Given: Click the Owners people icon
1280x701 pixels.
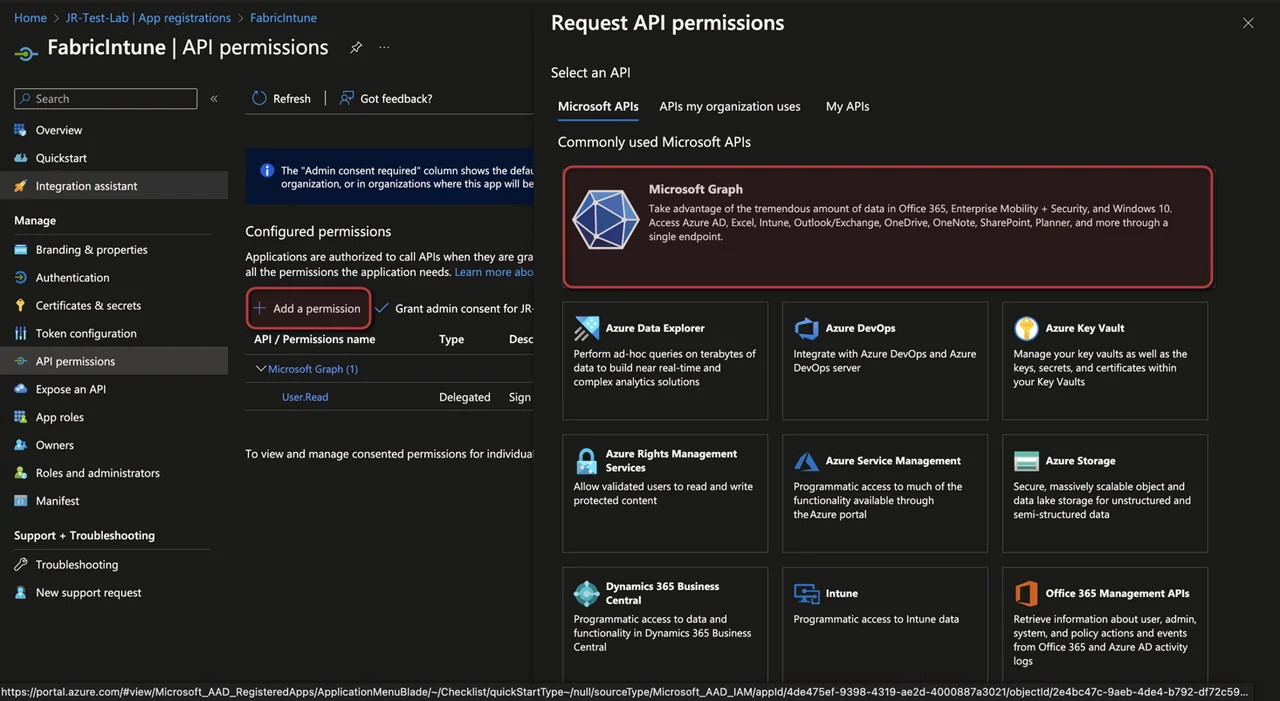Looking at the screenshot, I should (20, 445).
